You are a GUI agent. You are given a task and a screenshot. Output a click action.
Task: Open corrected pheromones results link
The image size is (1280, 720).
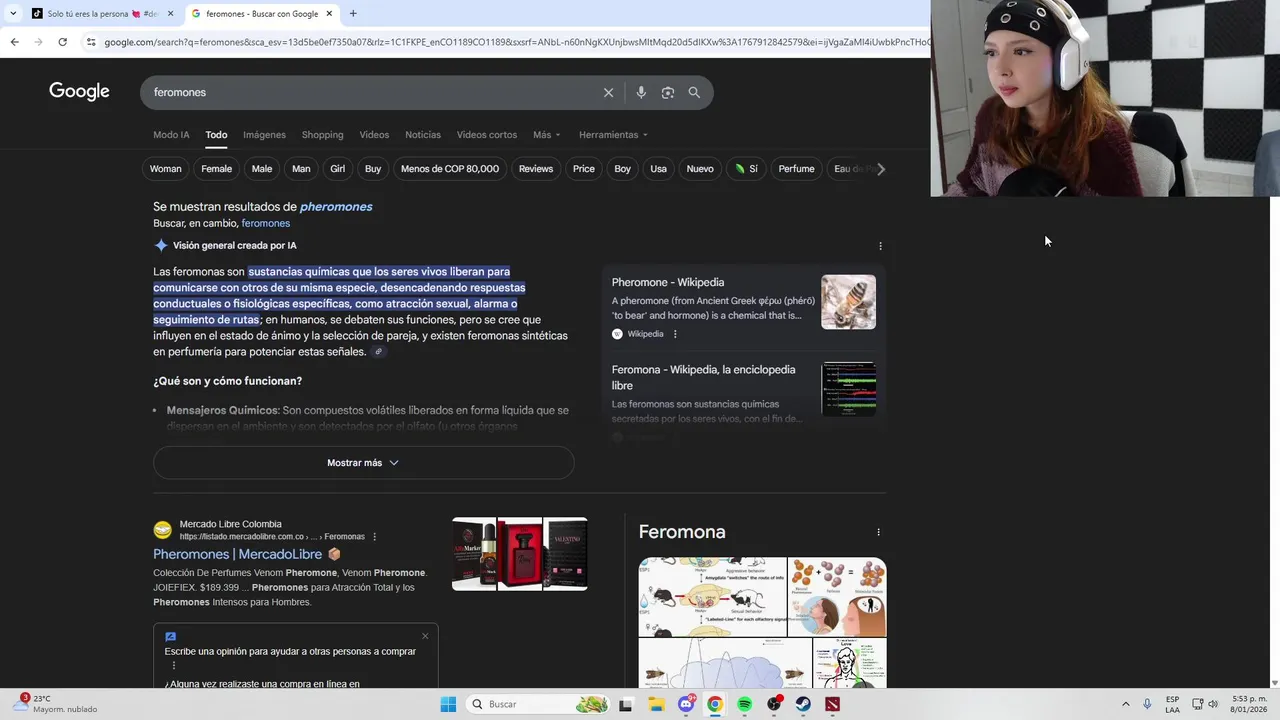pos(336,207)
